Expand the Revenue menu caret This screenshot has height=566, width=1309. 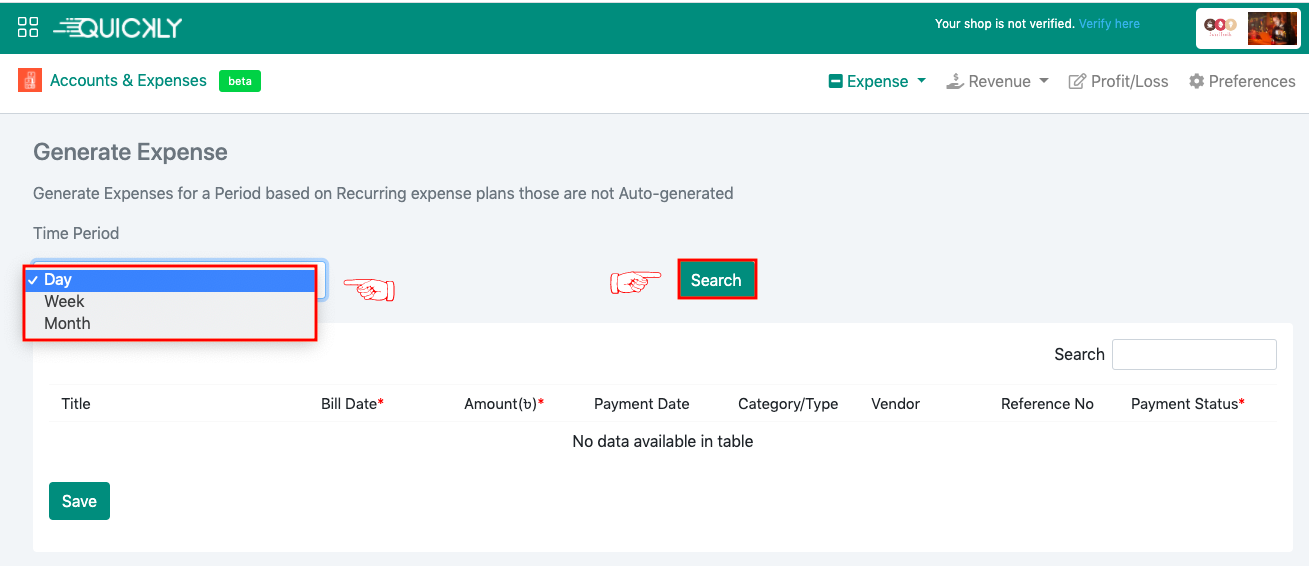coord(1044,81)
